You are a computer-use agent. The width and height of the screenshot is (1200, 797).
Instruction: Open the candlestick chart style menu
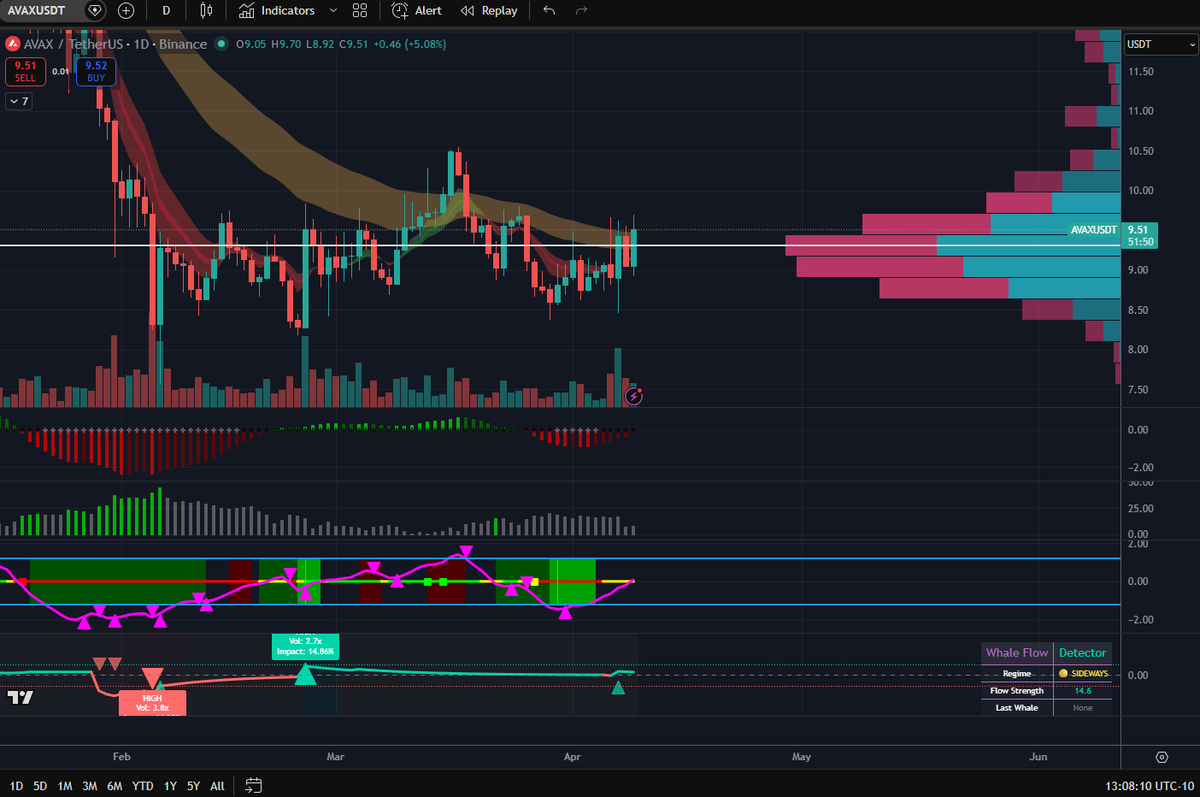(206, 10)
